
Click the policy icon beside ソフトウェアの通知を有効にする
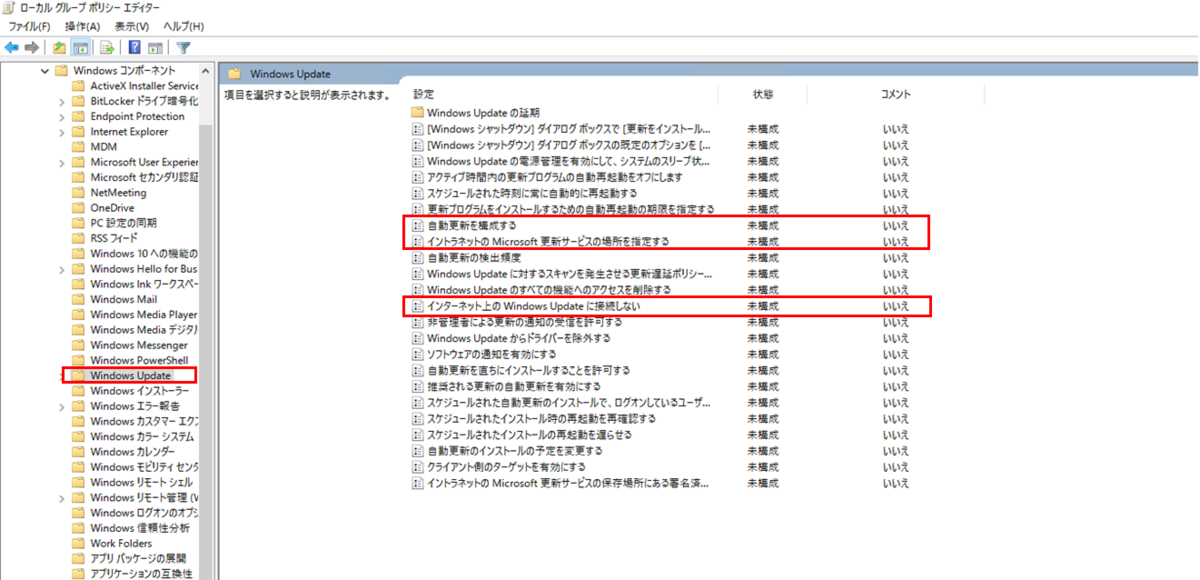tap(418, 354)
